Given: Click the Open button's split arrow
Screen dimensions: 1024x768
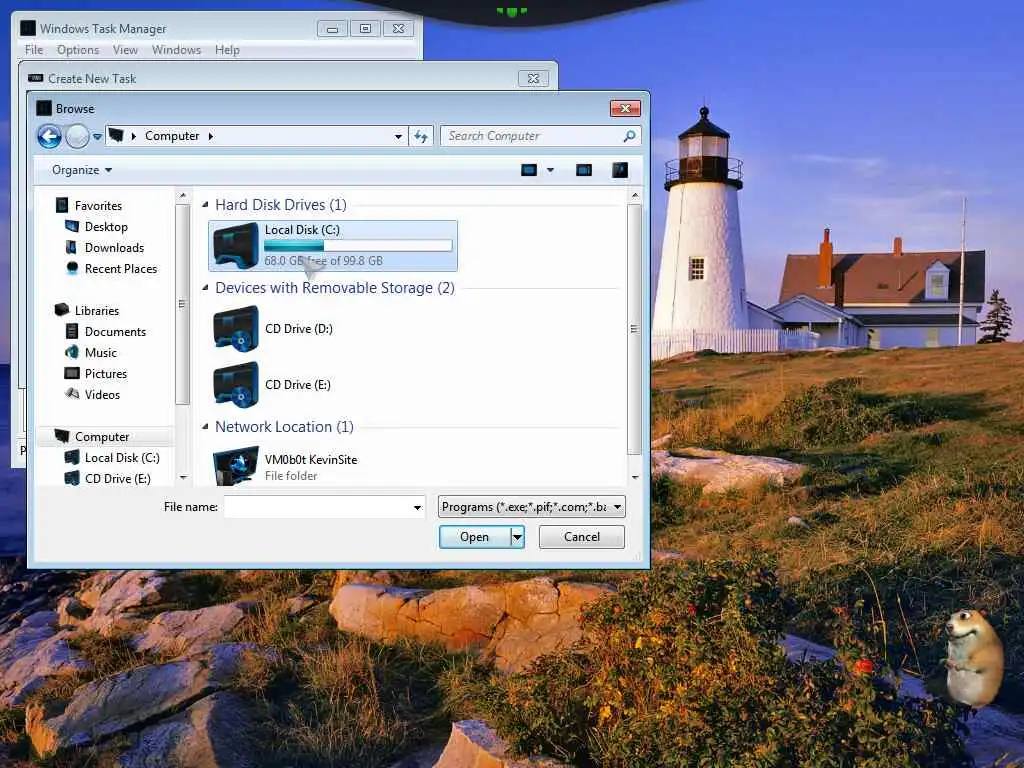Looking at the screenshot, I should 517,537.
